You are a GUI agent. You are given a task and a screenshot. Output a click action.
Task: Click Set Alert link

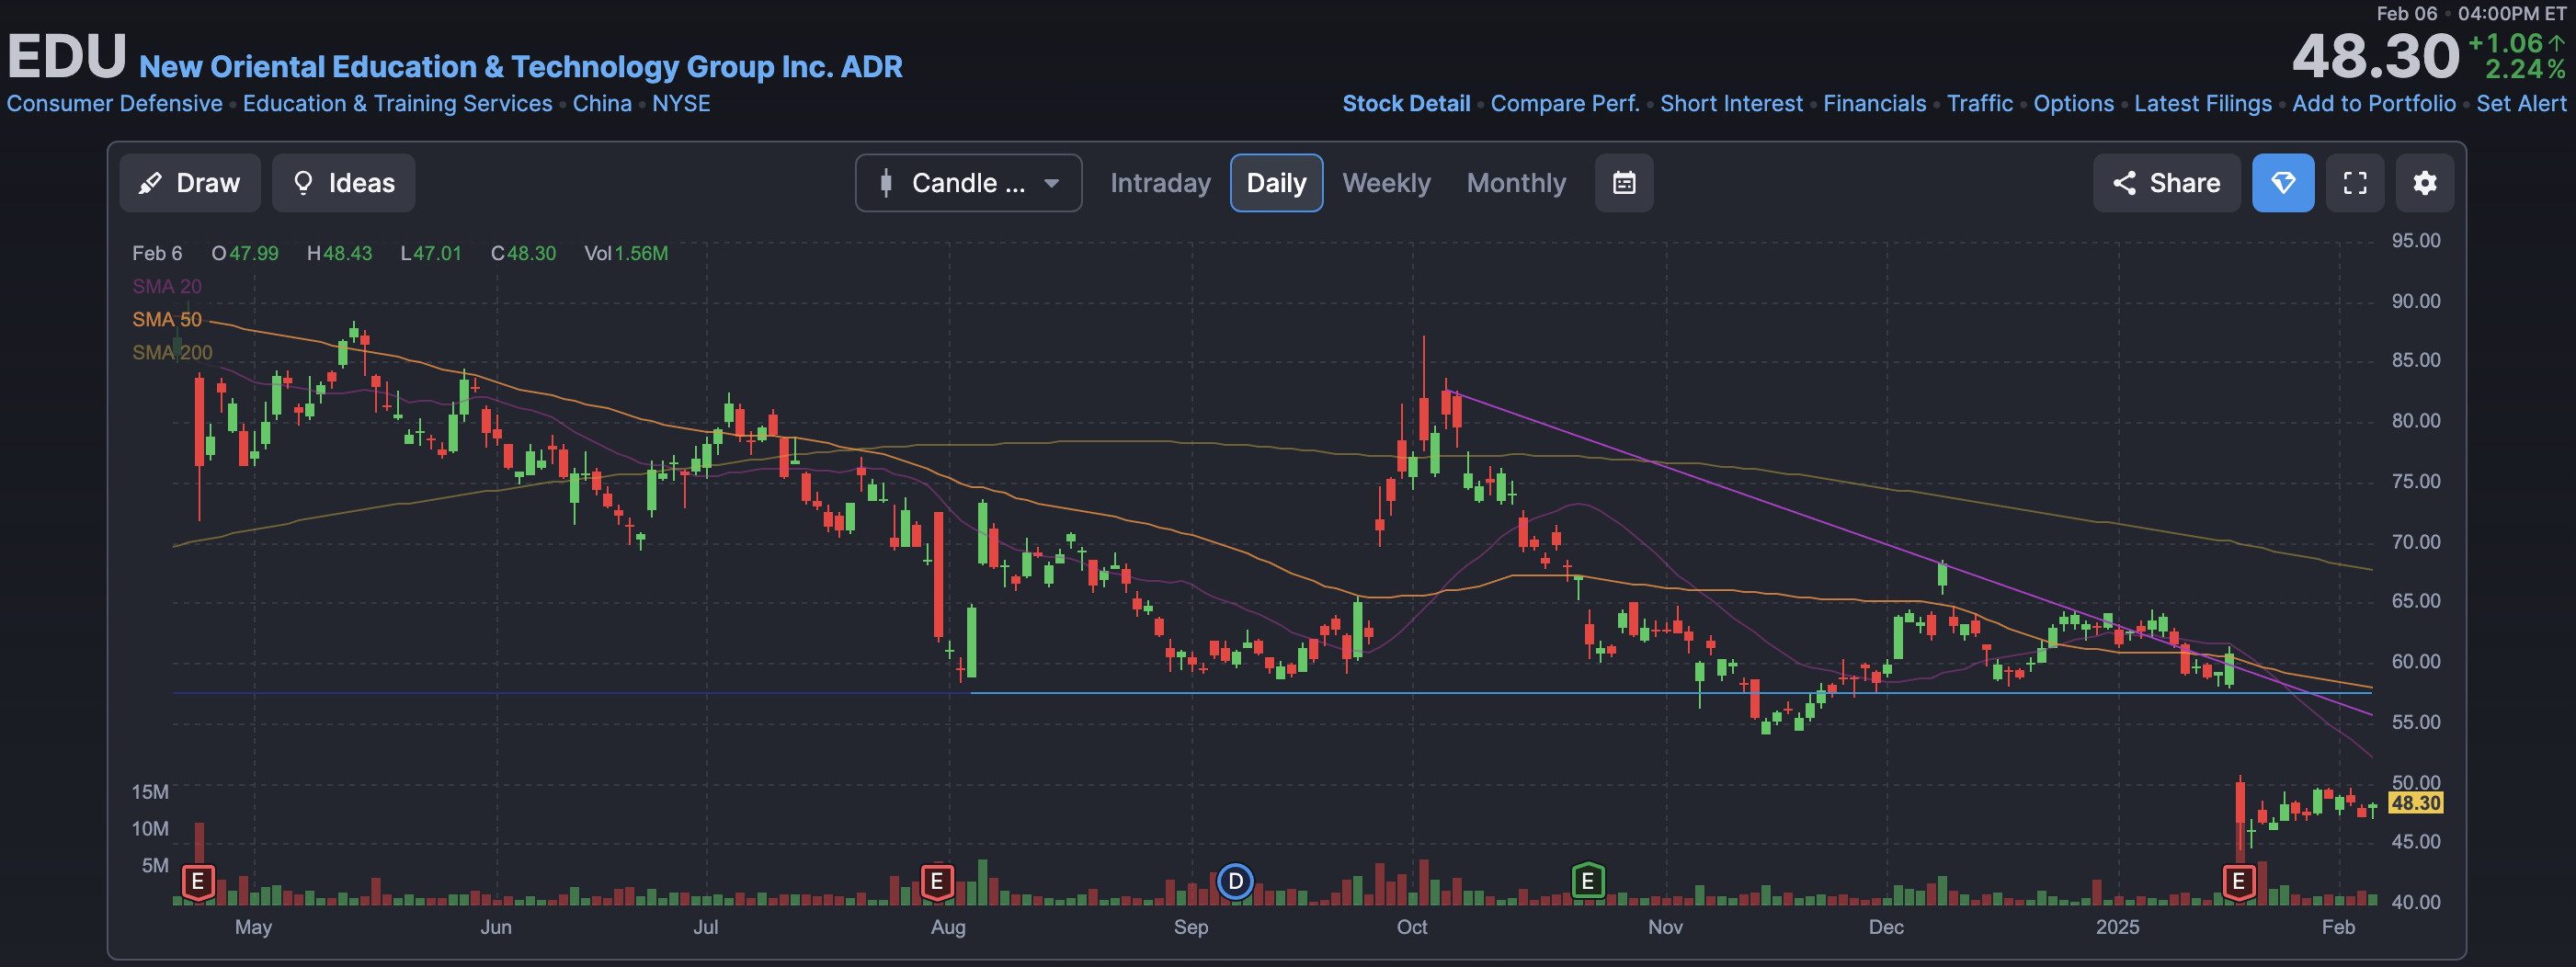(x=2521, y=104)
